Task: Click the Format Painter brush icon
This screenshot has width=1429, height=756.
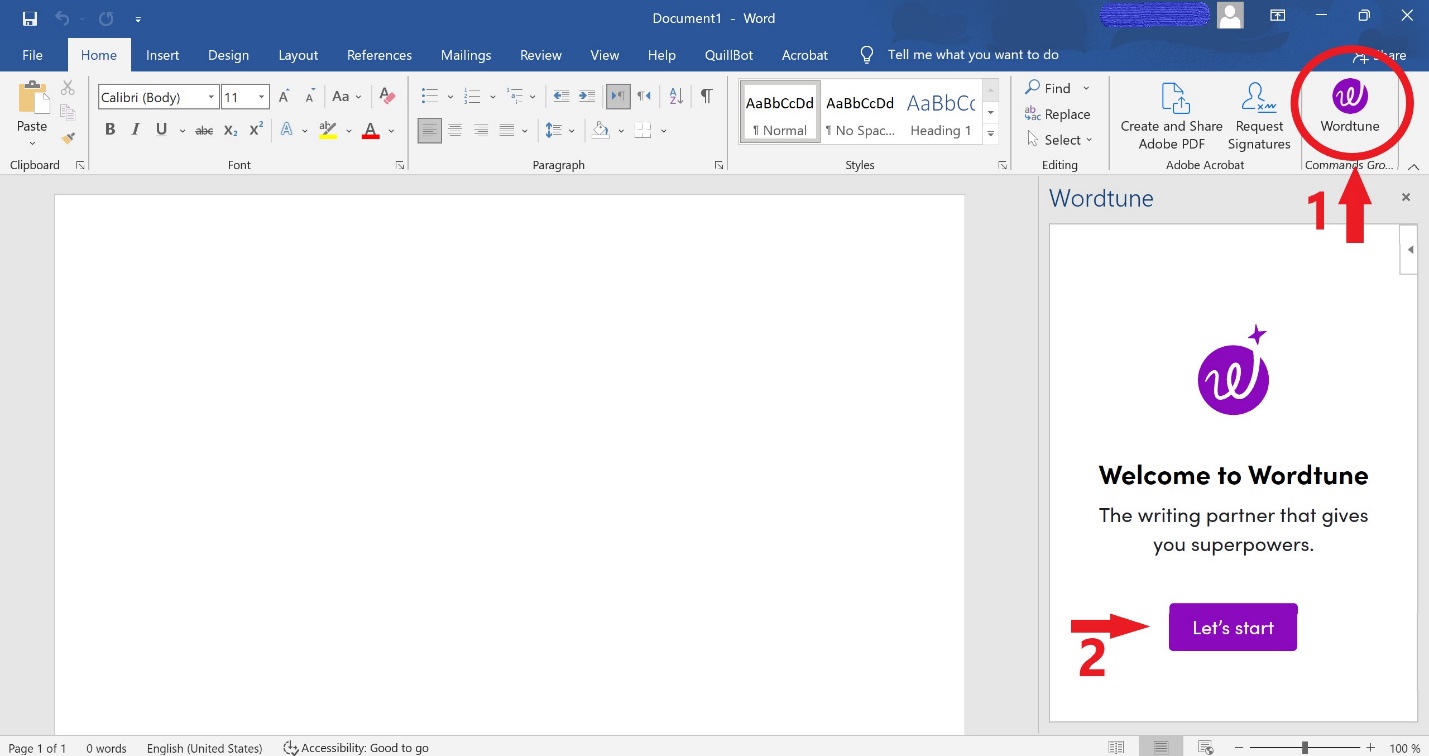Action: point(68,138)
